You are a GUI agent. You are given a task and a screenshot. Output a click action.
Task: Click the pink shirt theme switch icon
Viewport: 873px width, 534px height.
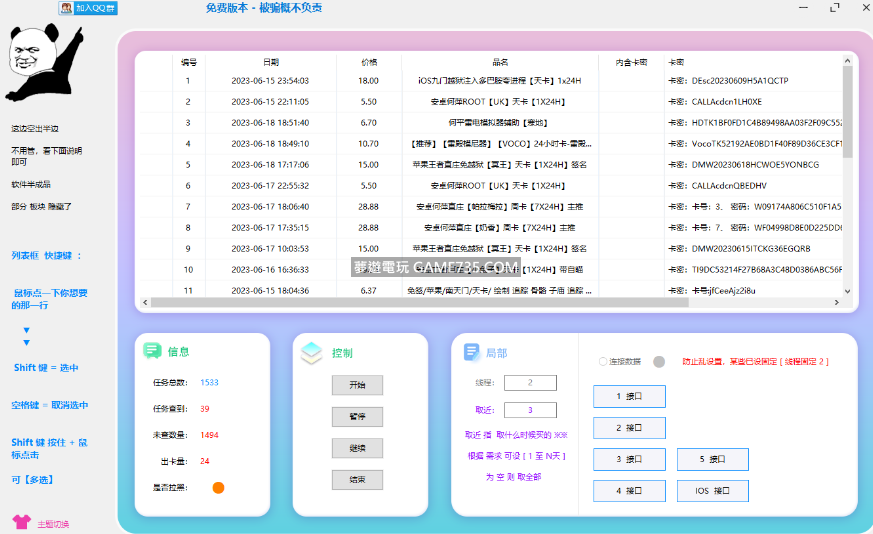tap(20, 522)
